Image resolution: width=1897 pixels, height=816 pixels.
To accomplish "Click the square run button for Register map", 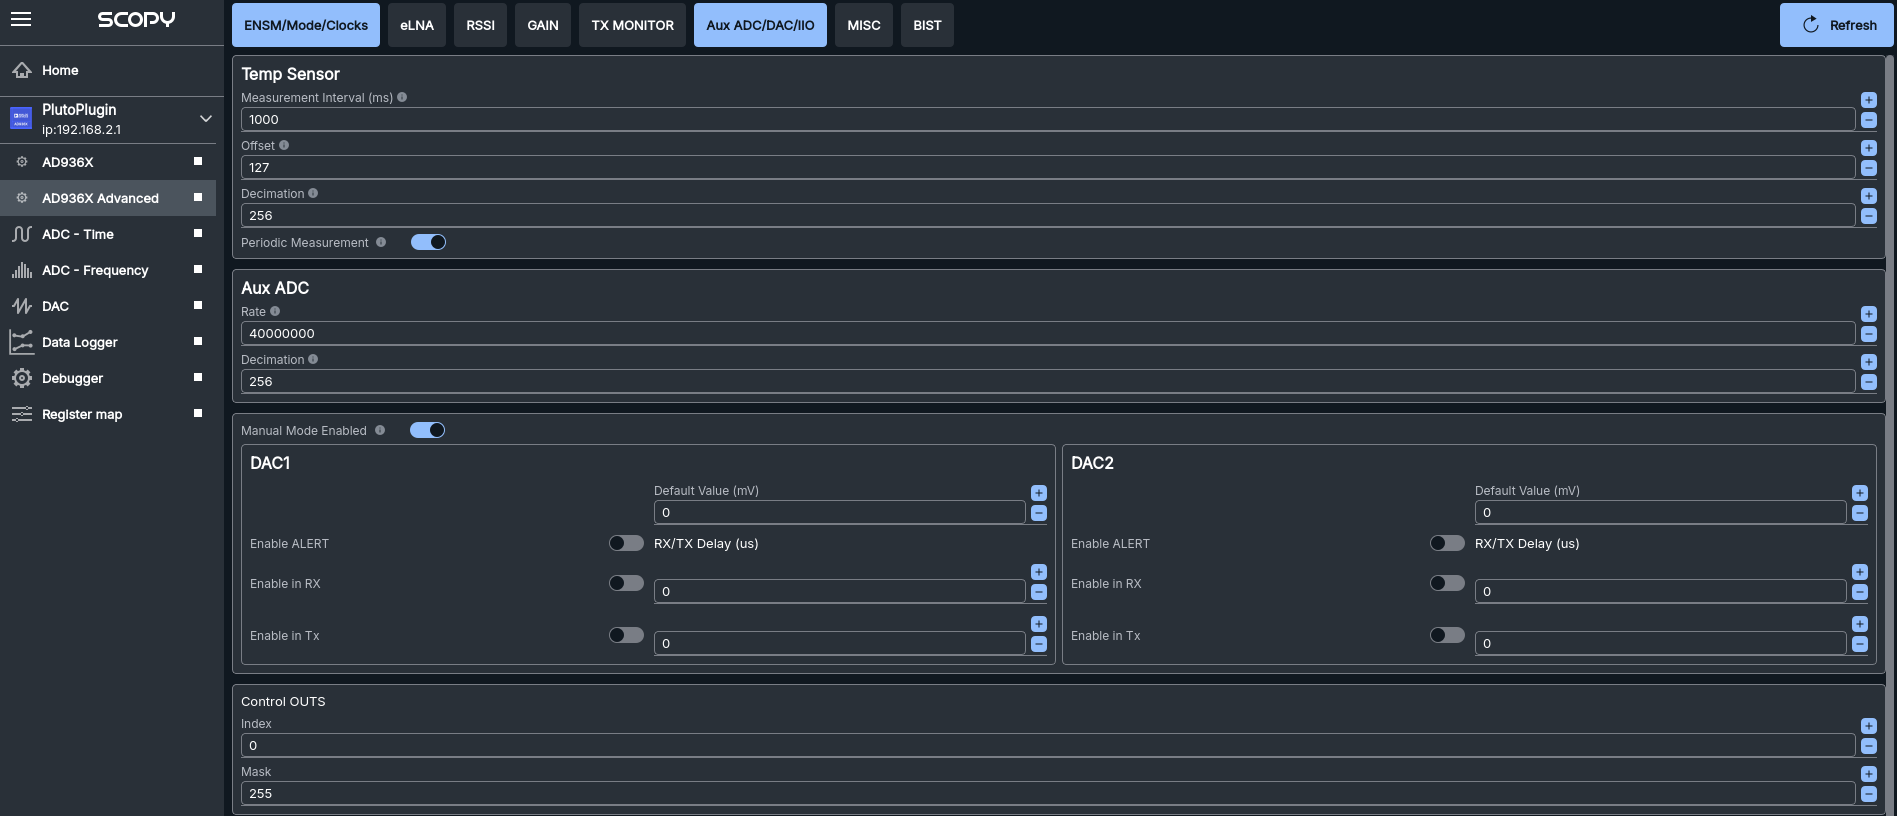I will pyautogui.click(x=198, y=413).
